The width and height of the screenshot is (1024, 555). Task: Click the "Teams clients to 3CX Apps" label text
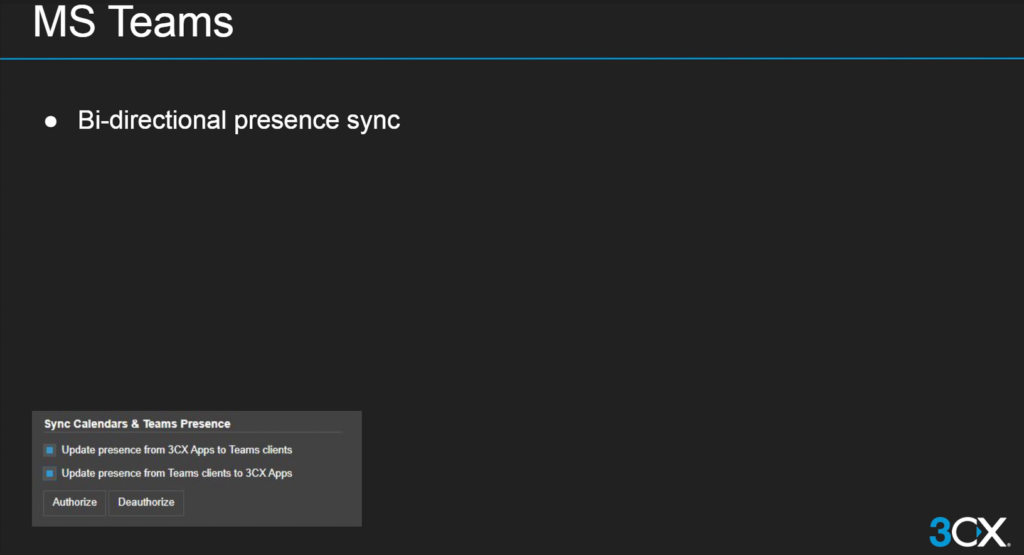pyautogui.click(x=176, y=473)
